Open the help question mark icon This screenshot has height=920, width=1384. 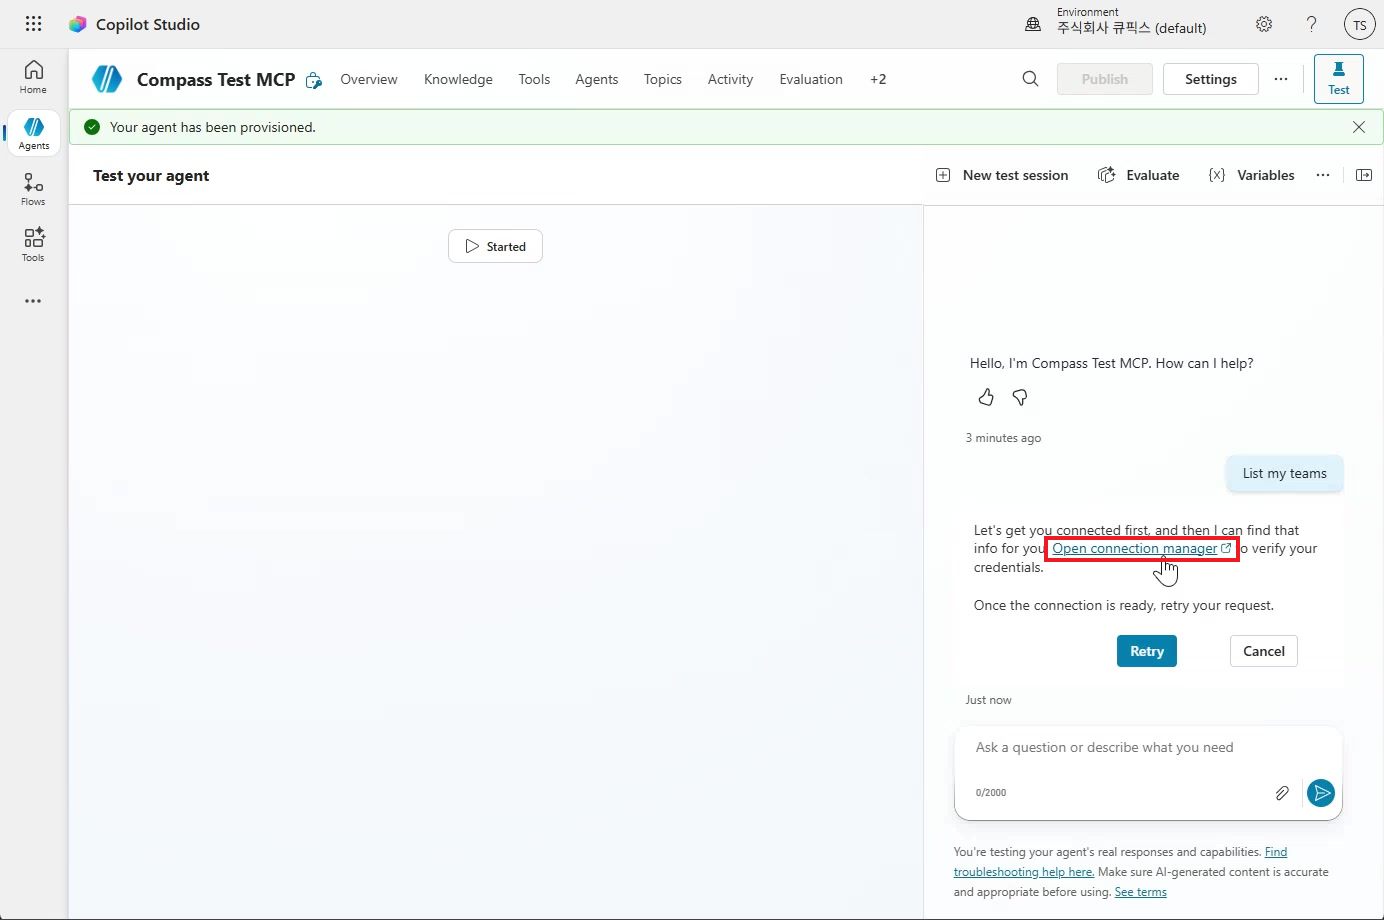click(1312, 24)
